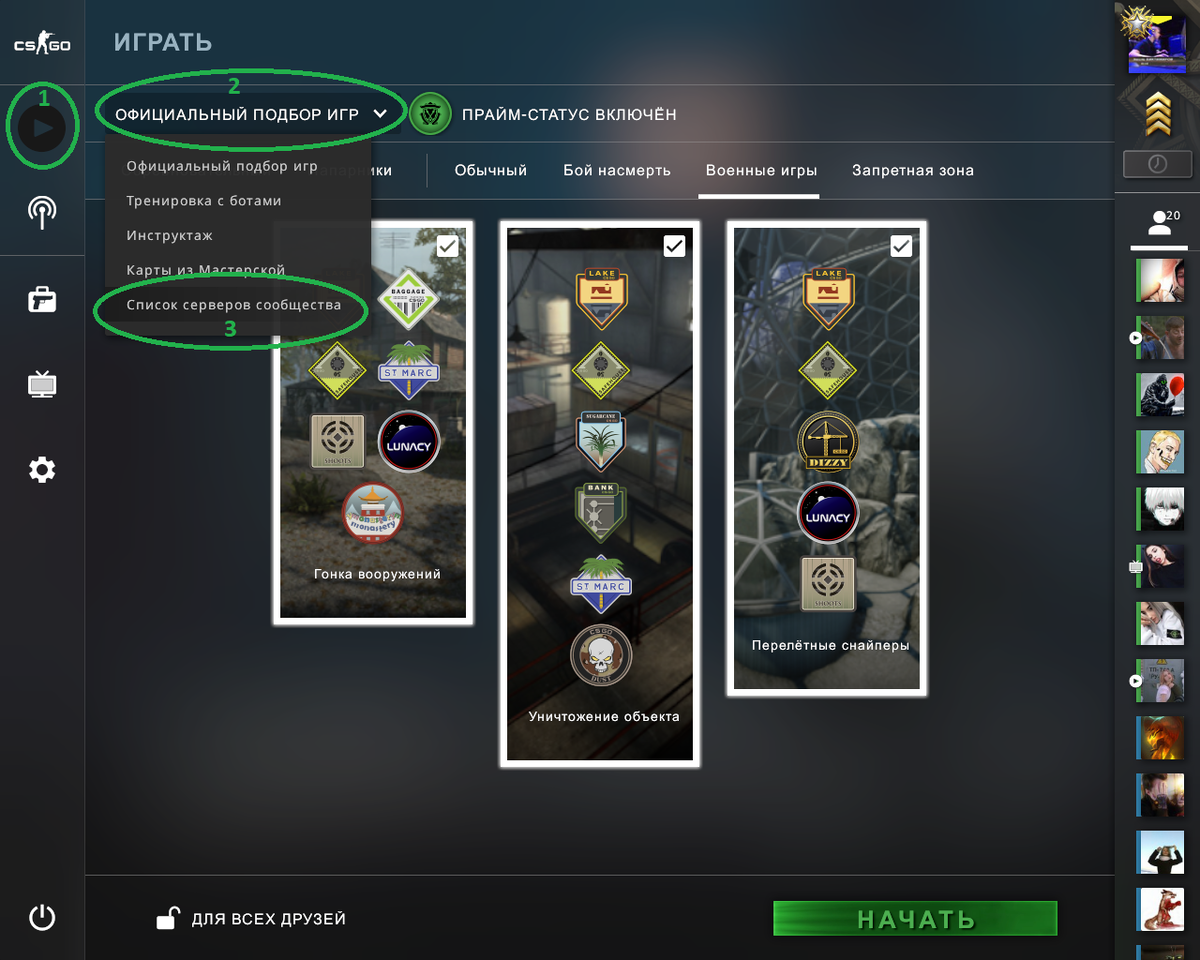Open the Watch TV icon in sidebar

point(42,384)
